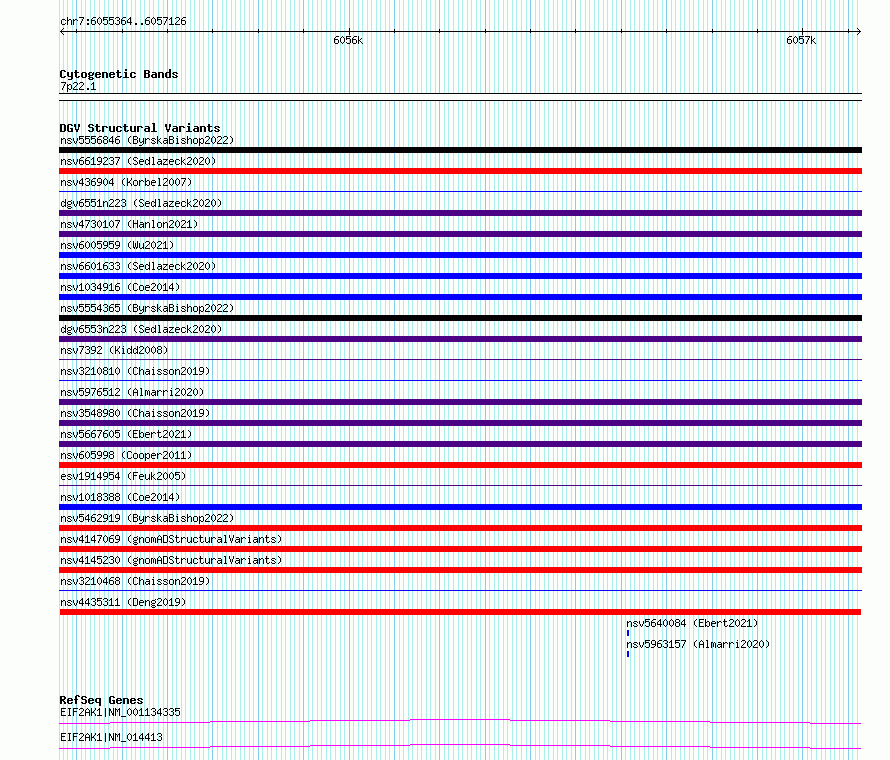Click the DGV Structural Variants track title
The height and width of the screenshot is (760, 890).
tap(140, 128)
